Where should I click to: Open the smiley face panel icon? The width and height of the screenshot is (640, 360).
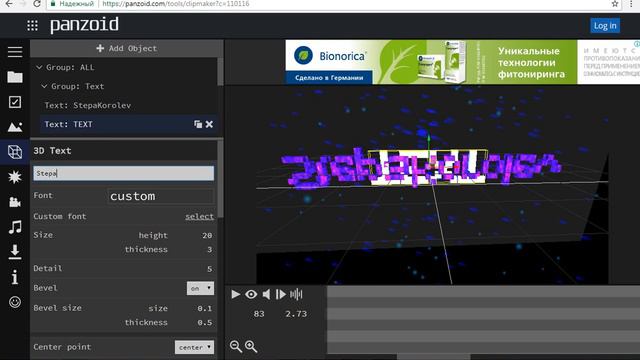(15, 302)
